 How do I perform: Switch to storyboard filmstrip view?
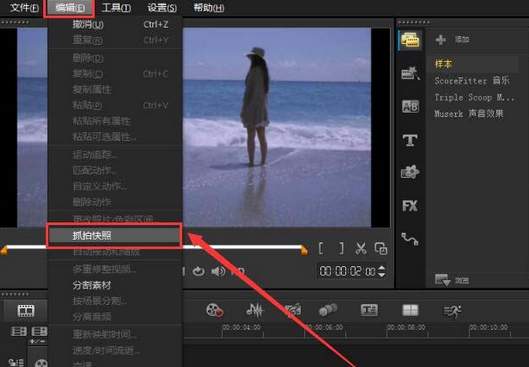[26, 310]
